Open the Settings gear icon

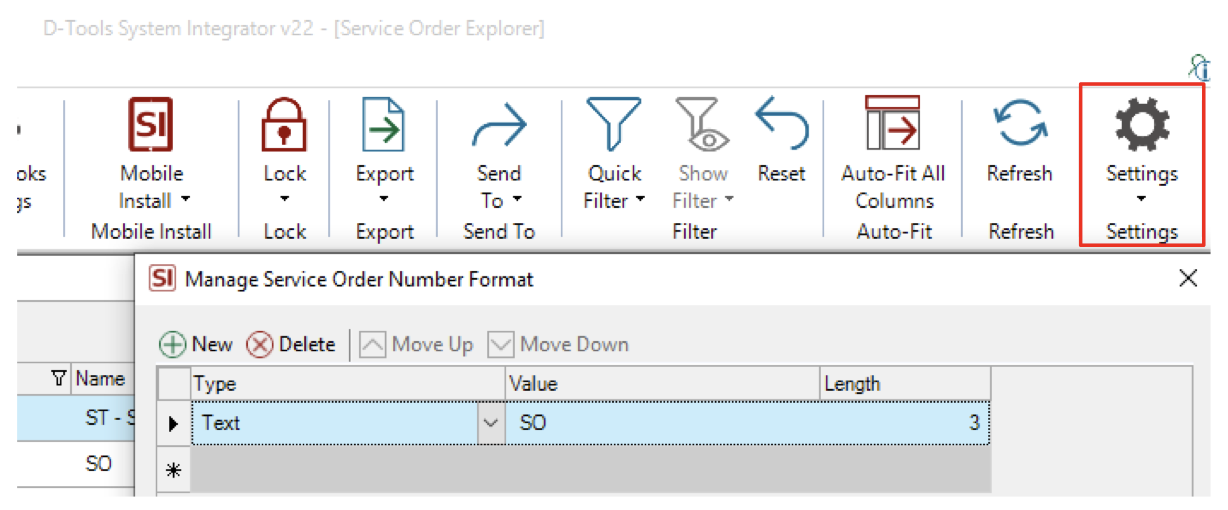(x=1141, y=125)
